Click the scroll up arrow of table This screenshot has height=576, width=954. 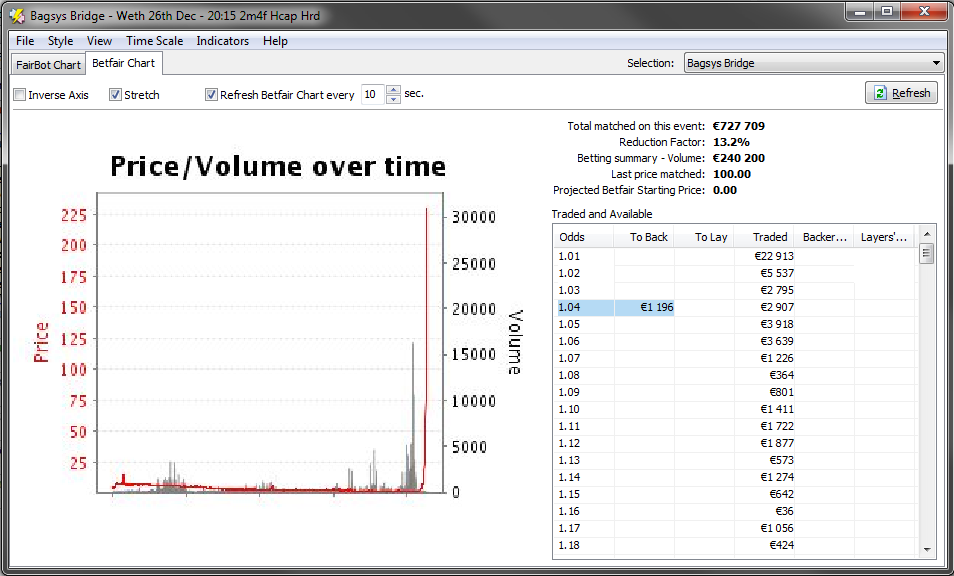(927, 234)
